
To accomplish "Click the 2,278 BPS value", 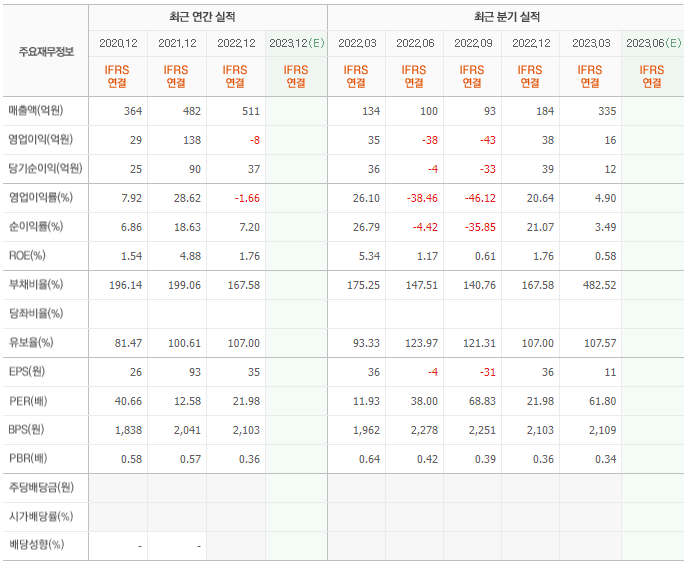I will (x=424, y=430).
